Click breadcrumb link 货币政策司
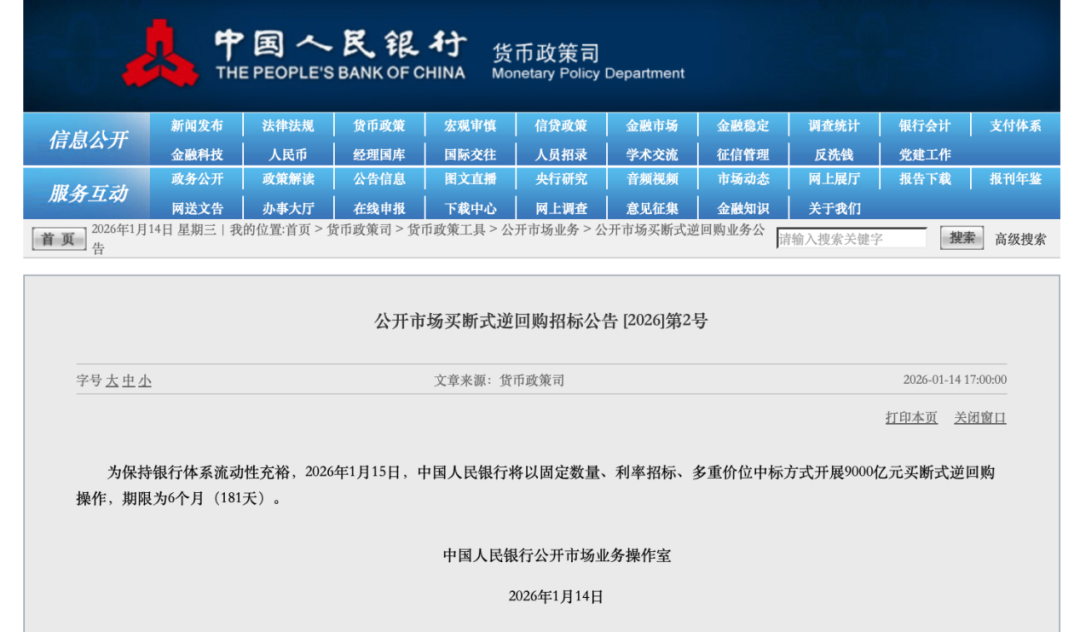This screenshot has width=1080, height=632. tap(358, 230)
